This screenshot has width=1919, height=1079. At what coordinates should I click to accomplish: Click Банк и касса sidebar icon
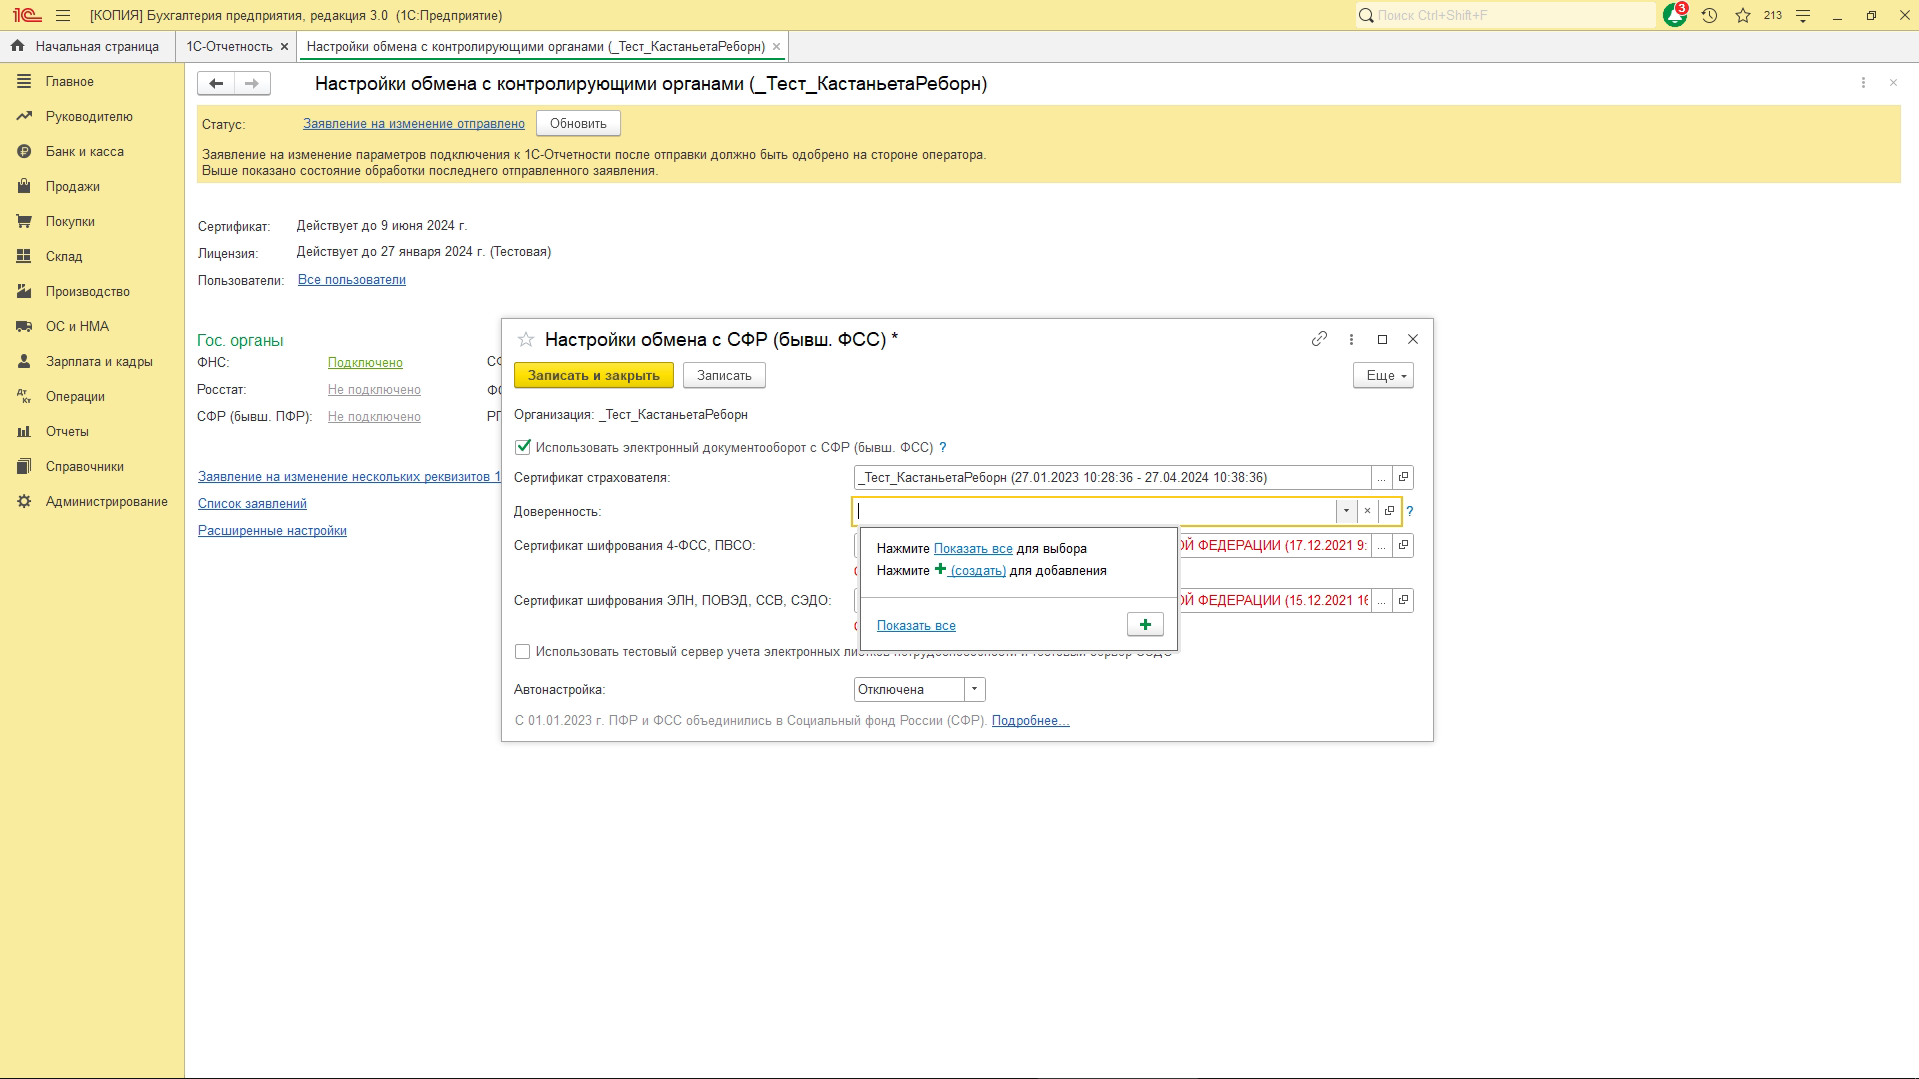coord(24,152)
